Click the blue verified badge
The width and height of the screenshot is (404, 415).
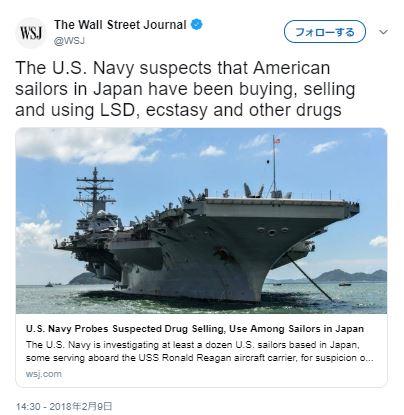pos(197,24)
